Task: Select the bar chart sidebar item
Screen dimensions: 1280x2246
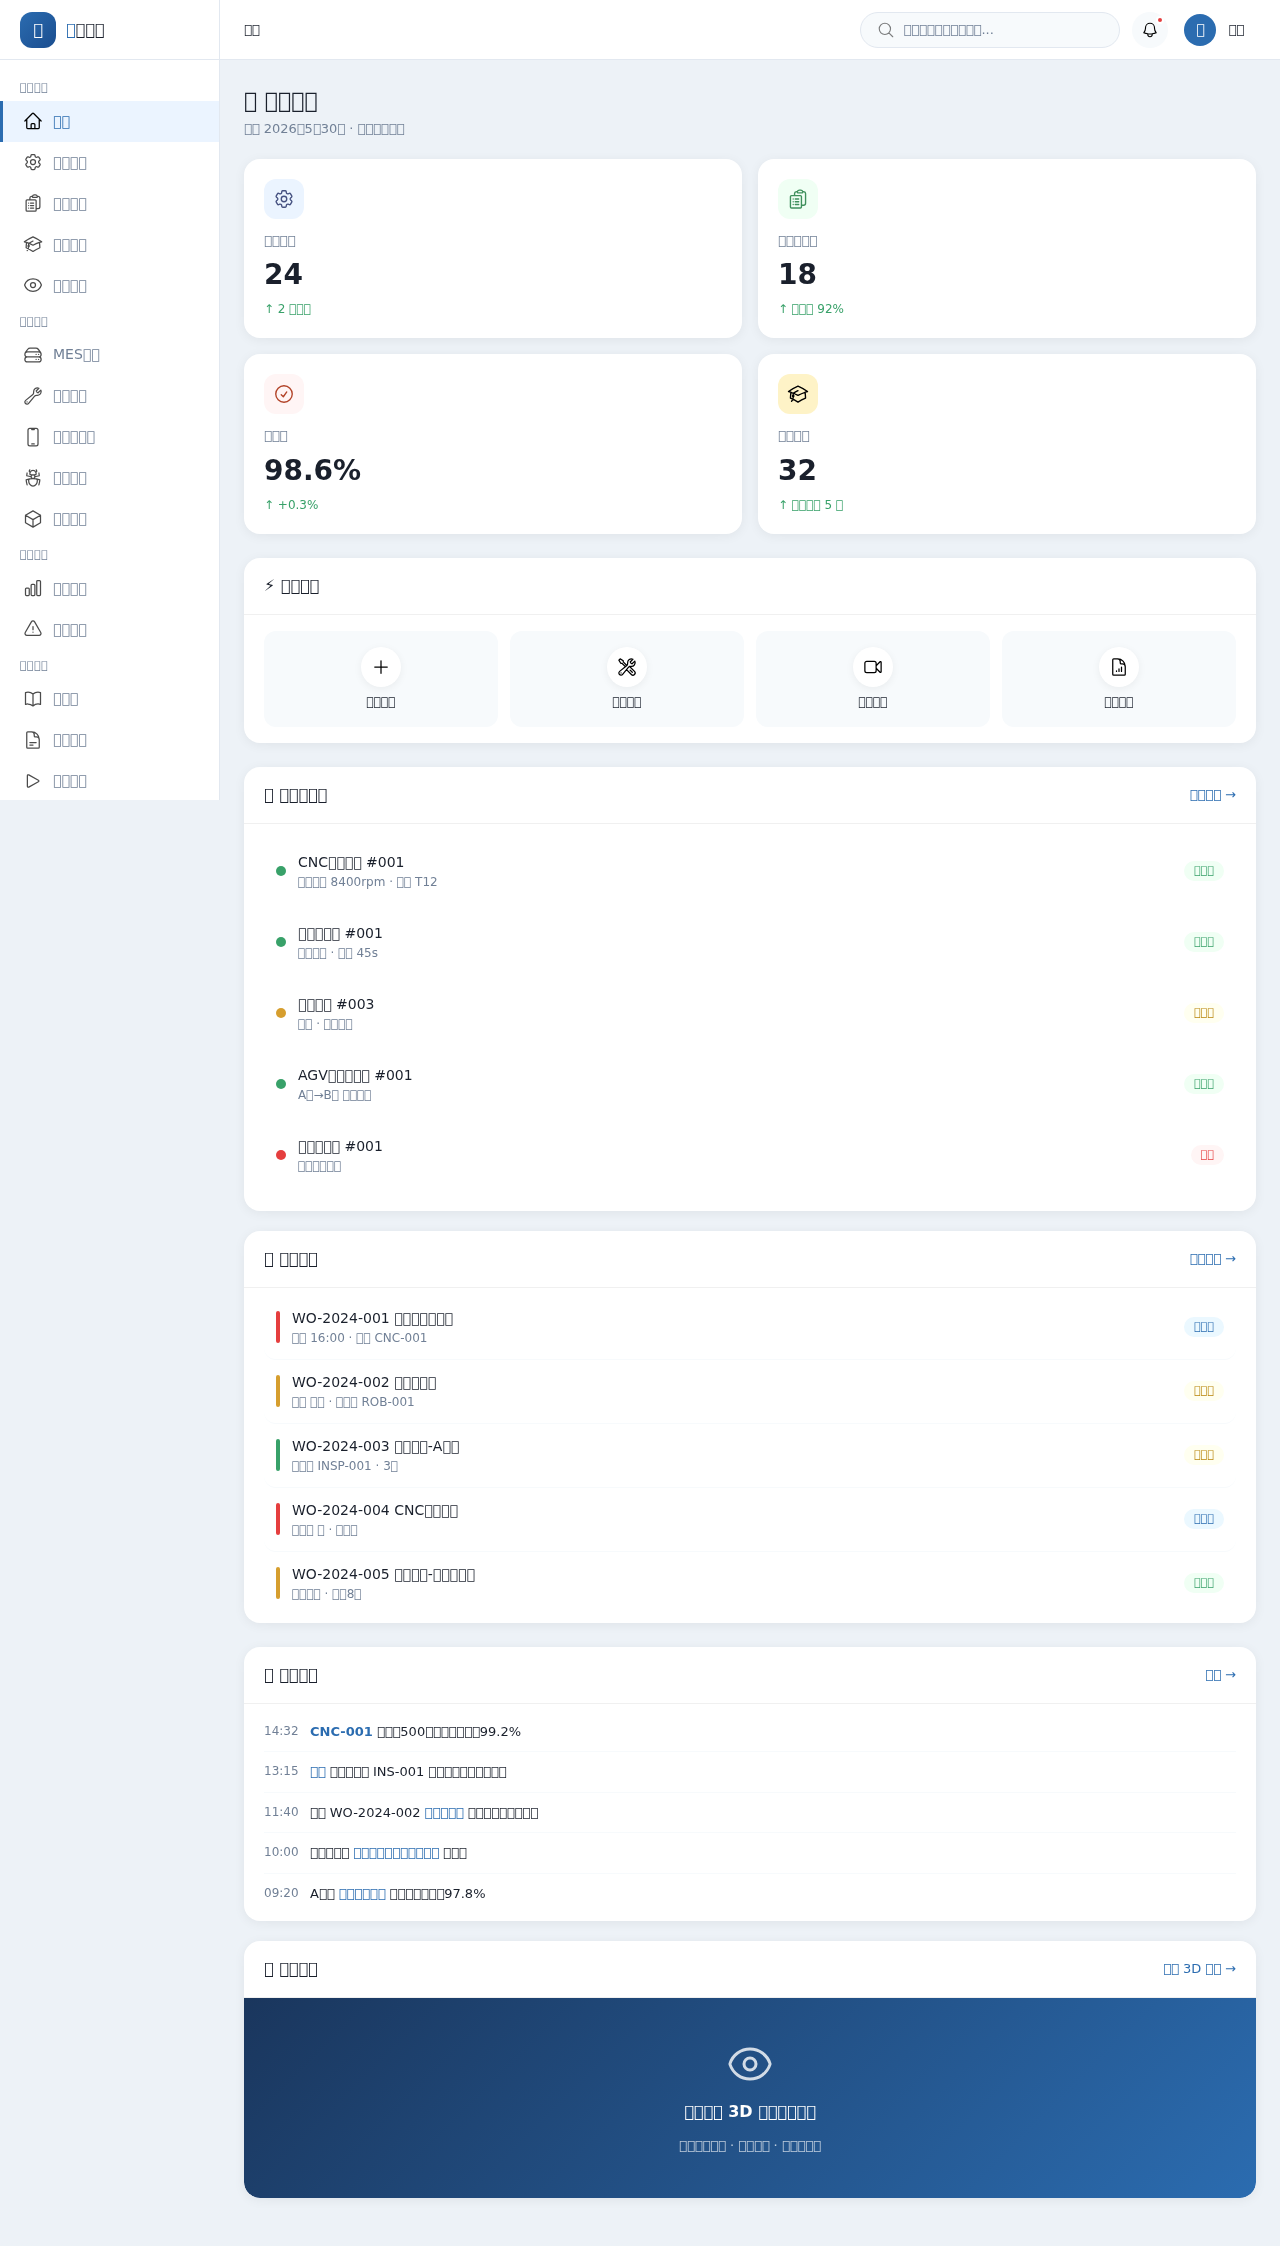Action: click(109, 588)
